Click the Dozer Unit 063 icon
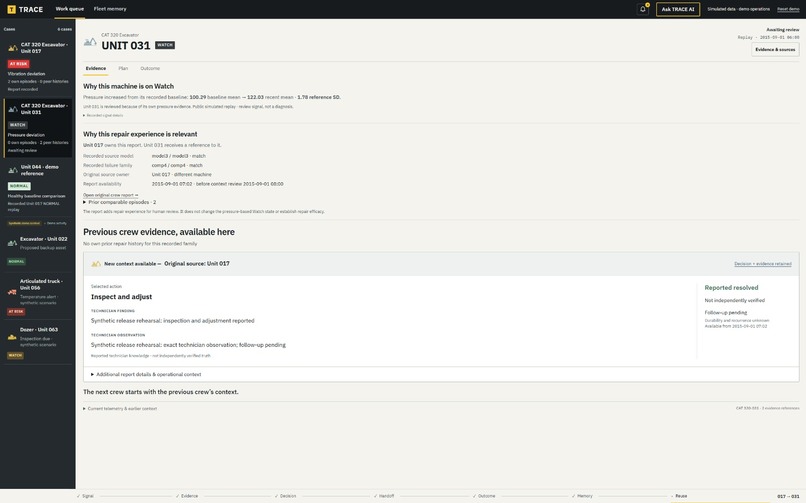 pyautogui.click(x=12, y=337)
